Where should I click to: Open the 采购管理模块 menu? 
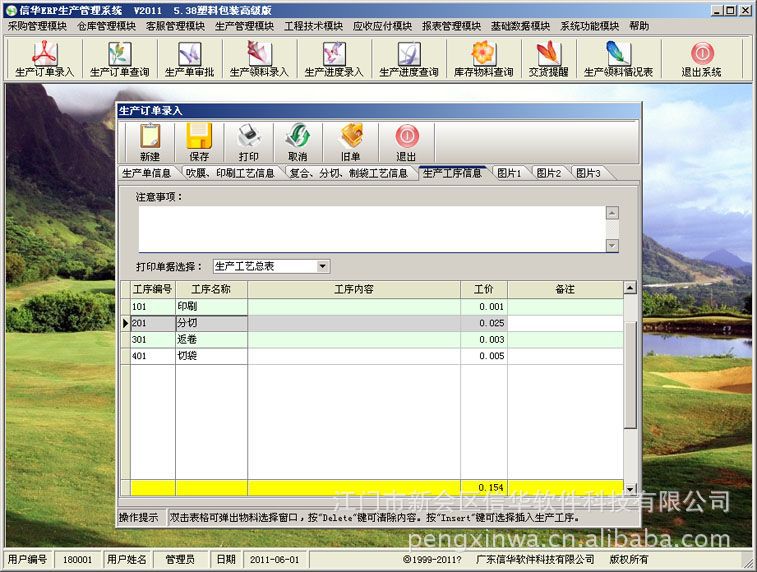[37, 26]
